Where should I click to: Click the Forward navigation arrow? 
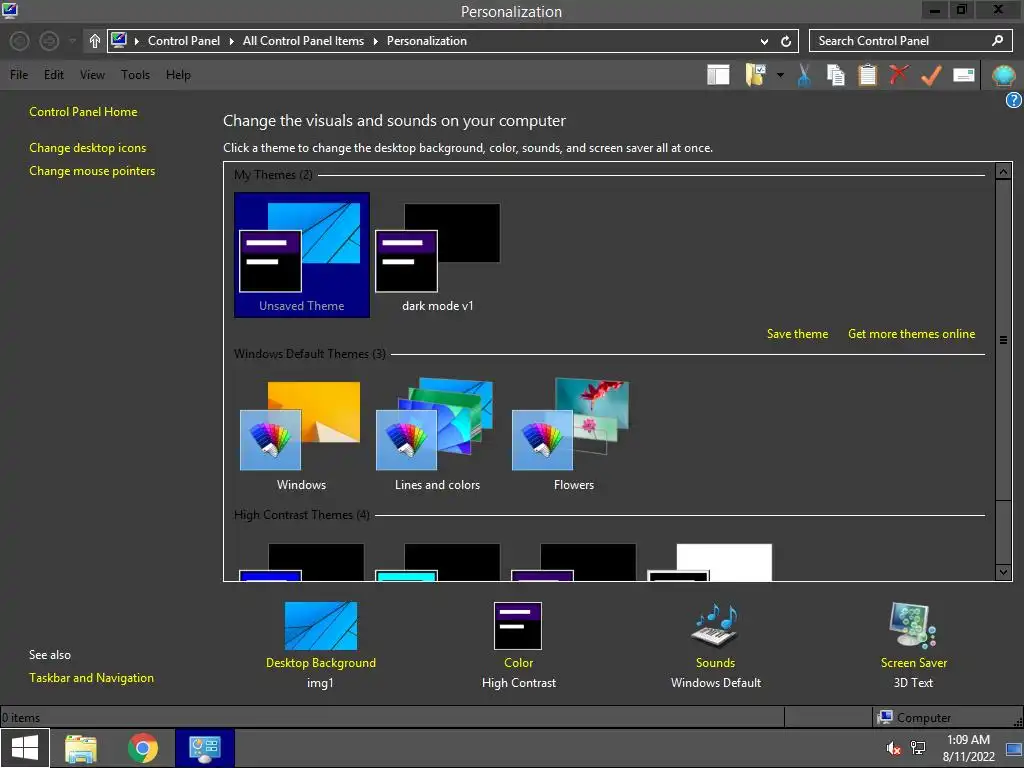49,41
